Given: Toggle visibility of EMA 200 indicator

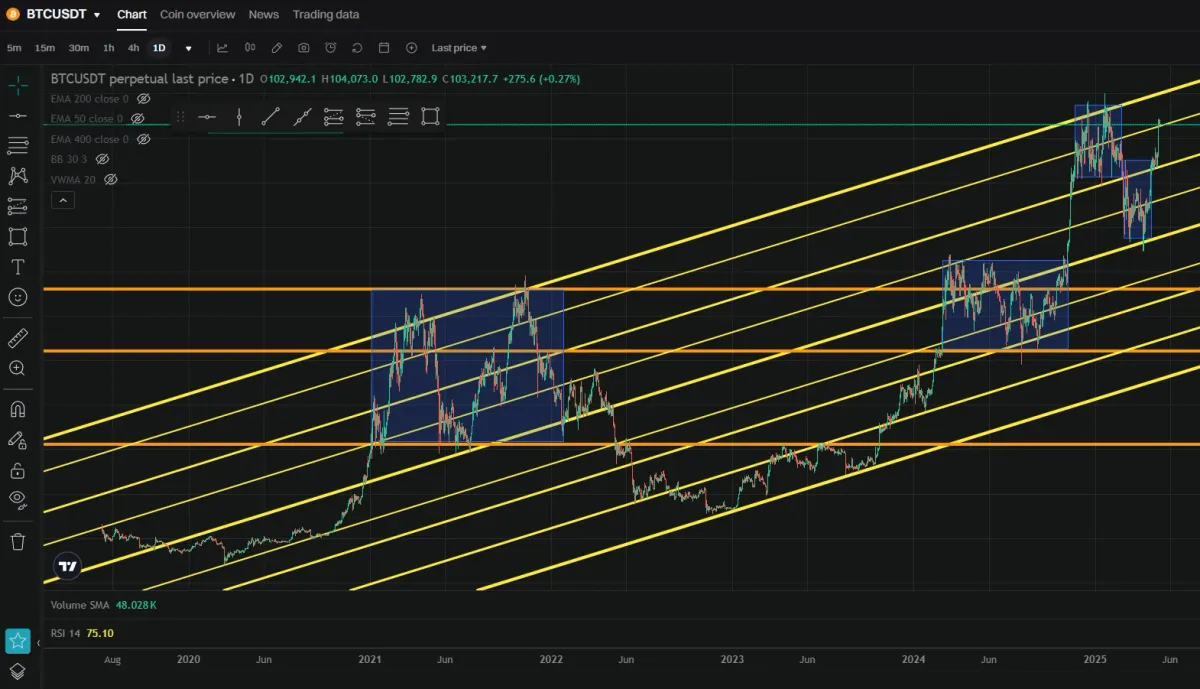Looking at the screenshot, I should pos(143,99).
